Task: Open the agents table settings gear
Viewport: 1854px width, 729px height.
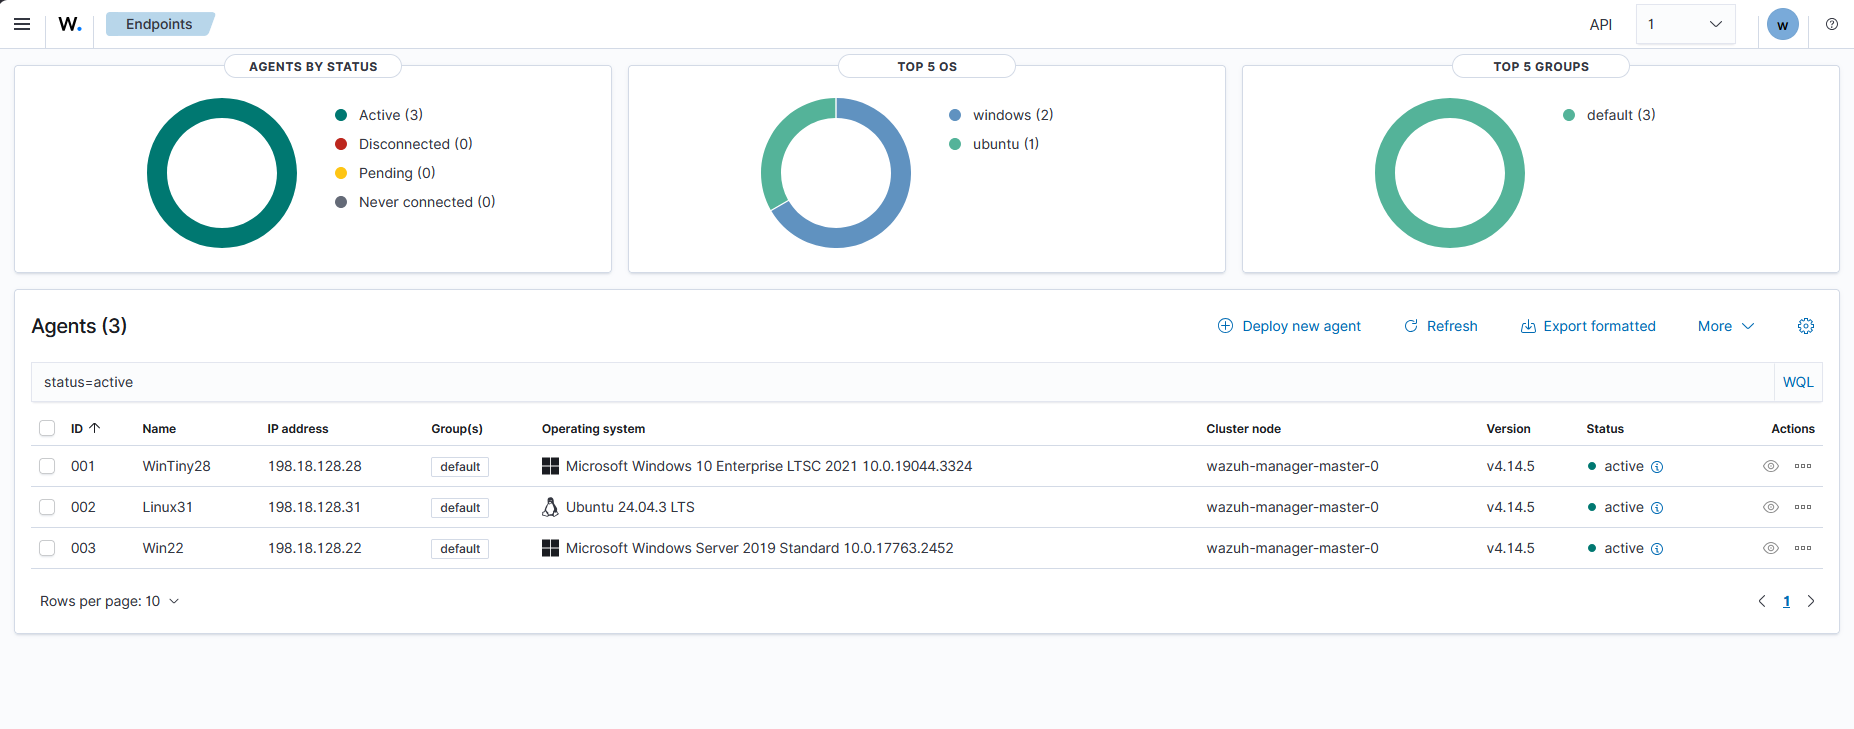Action: (1806, 326)
